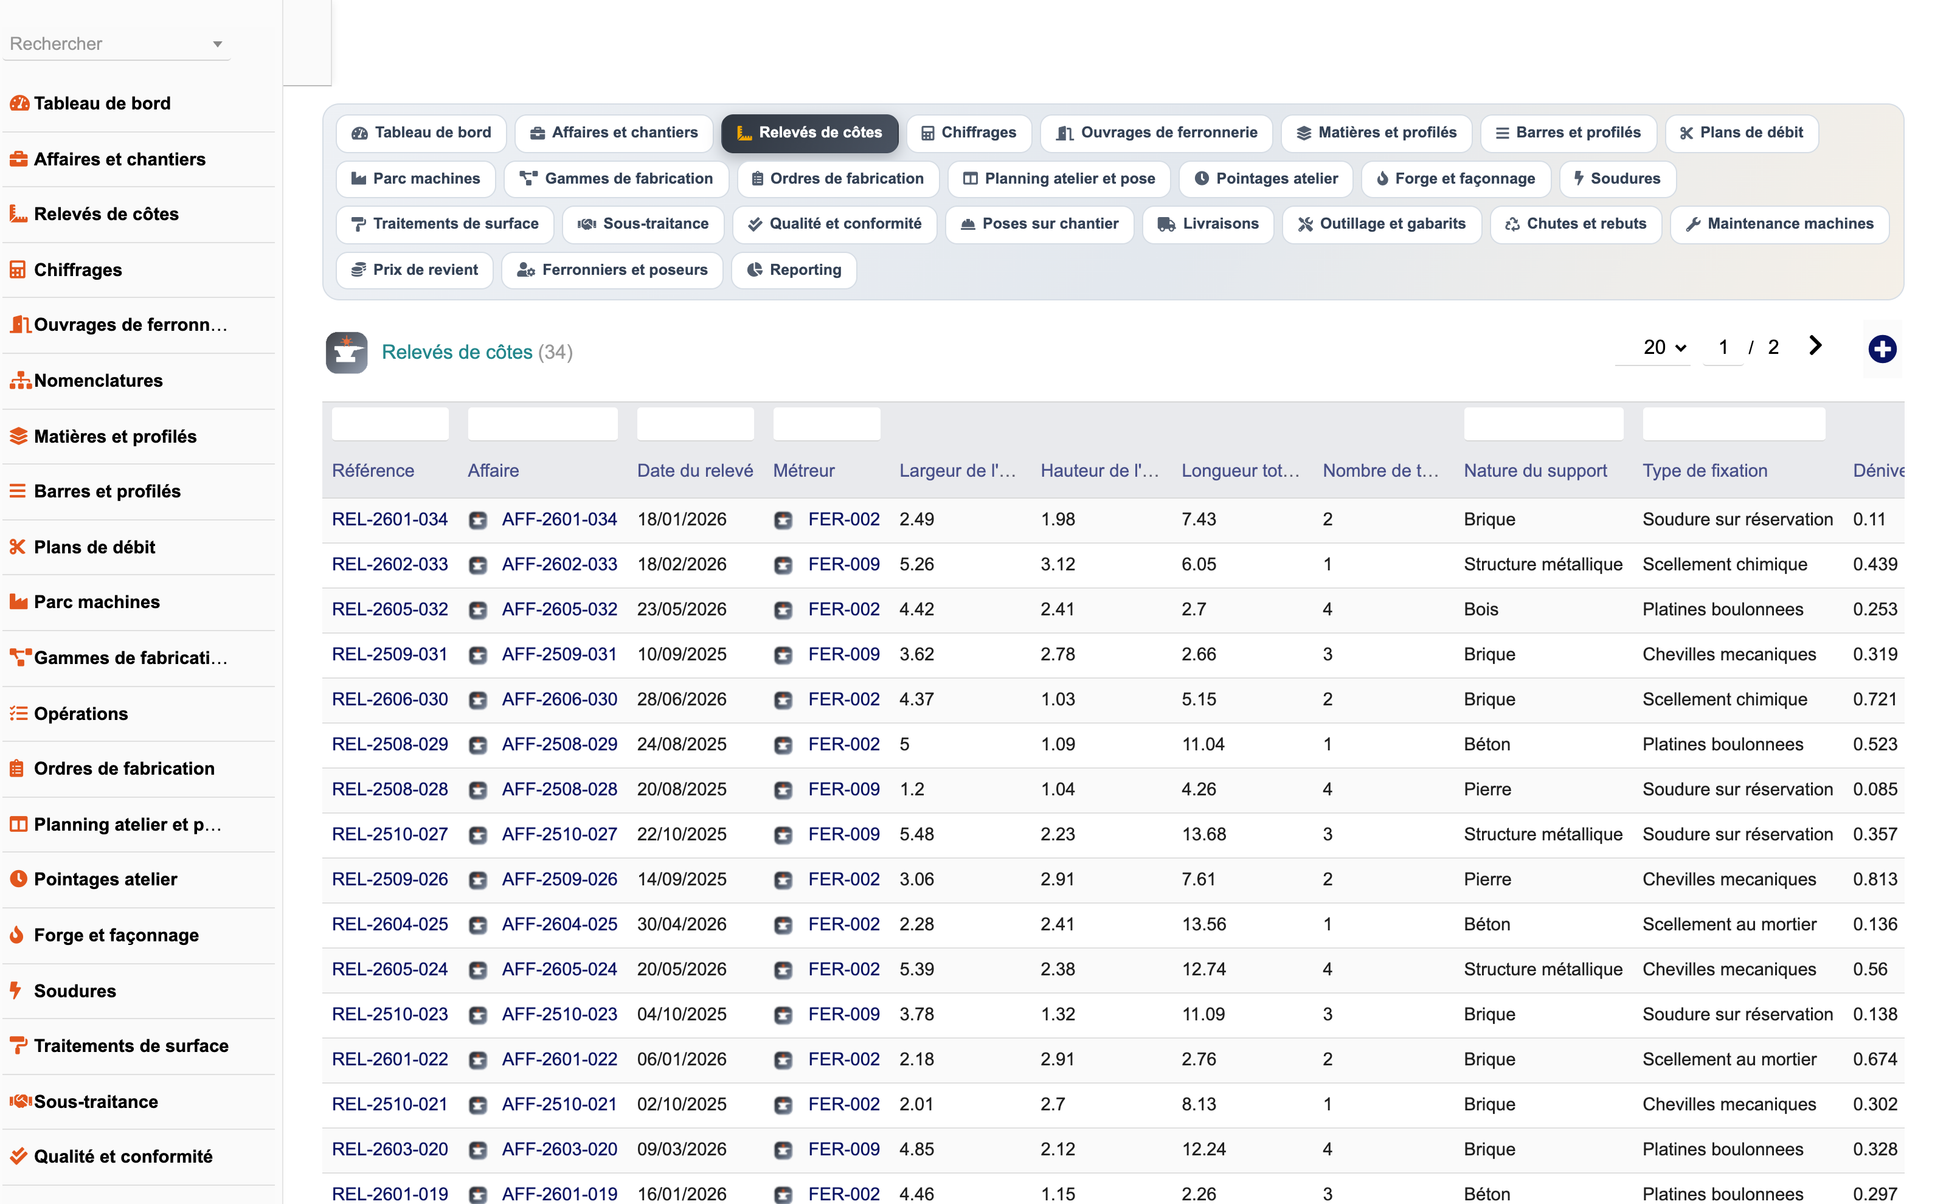The width and height of the screenshot is (1946, 1204).
Task: Open the Gammes de fabrication sidebar item
Action: coord(139,658)
